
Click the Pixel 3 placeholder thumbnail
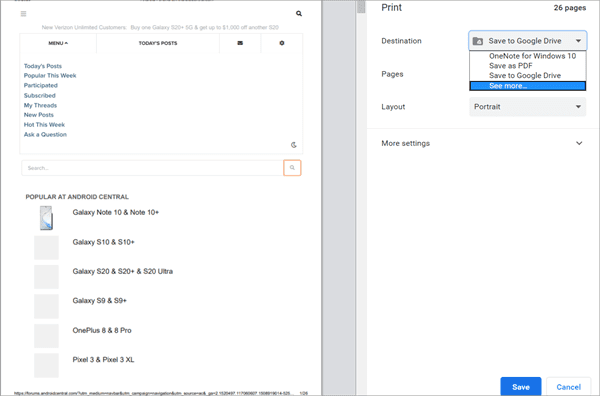tap(46, 365)
